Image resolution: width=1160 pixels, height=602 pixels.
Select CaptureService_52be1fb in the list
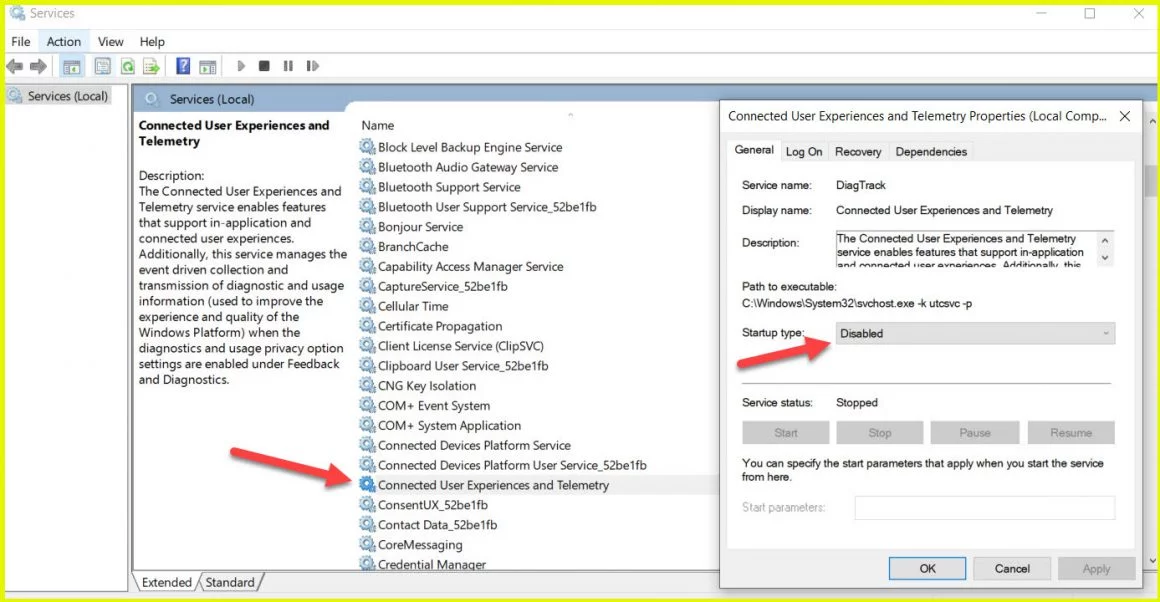(x=434, y=286)
